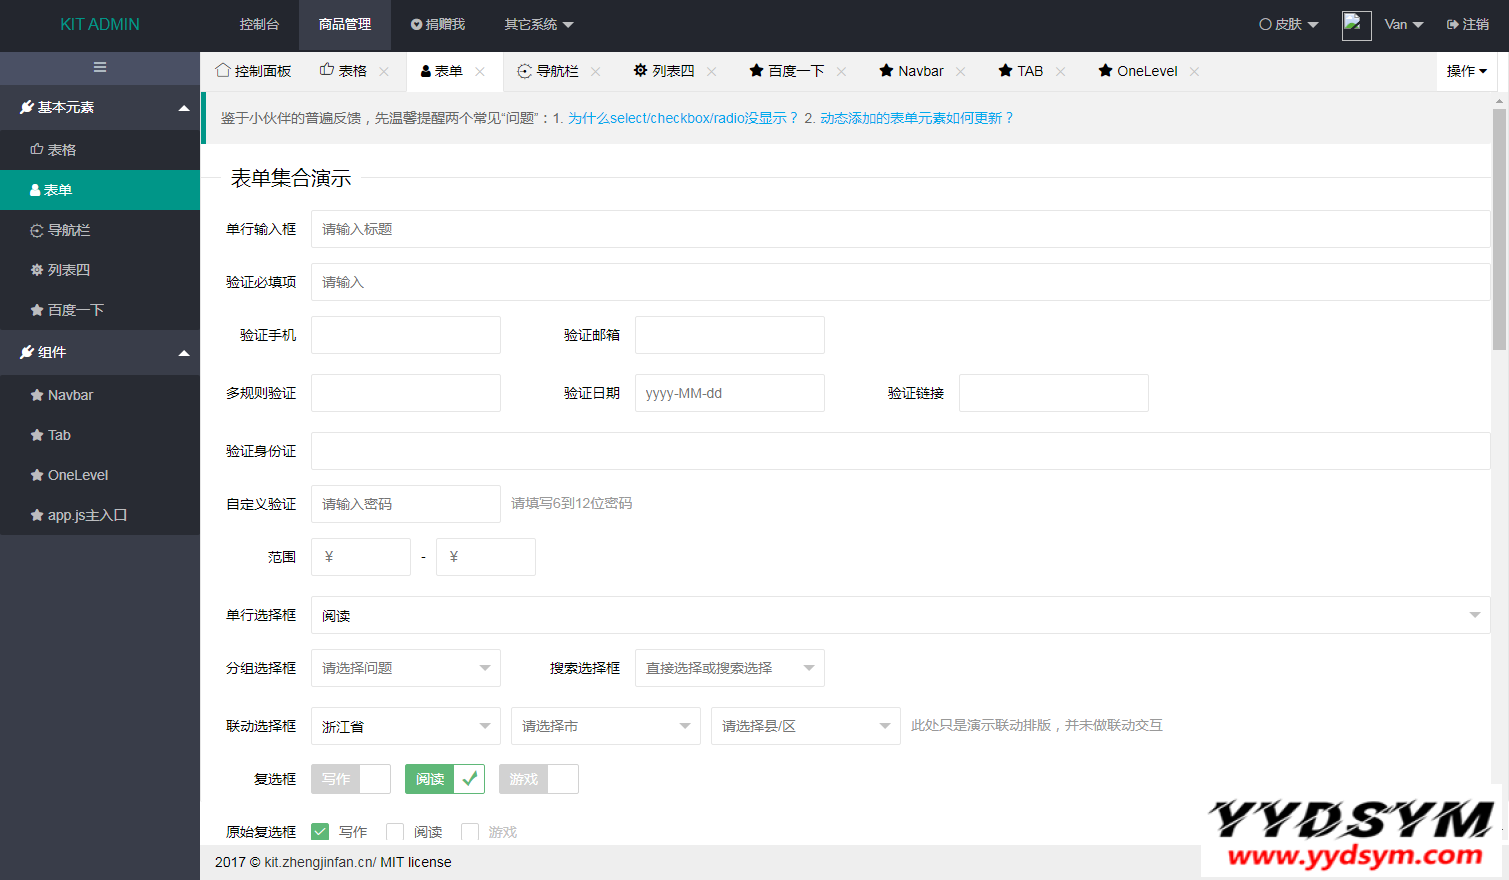This screenshot has width=1509, height=880.
Task: Click the 验证日期 date input field
Action: coord(729,393)
